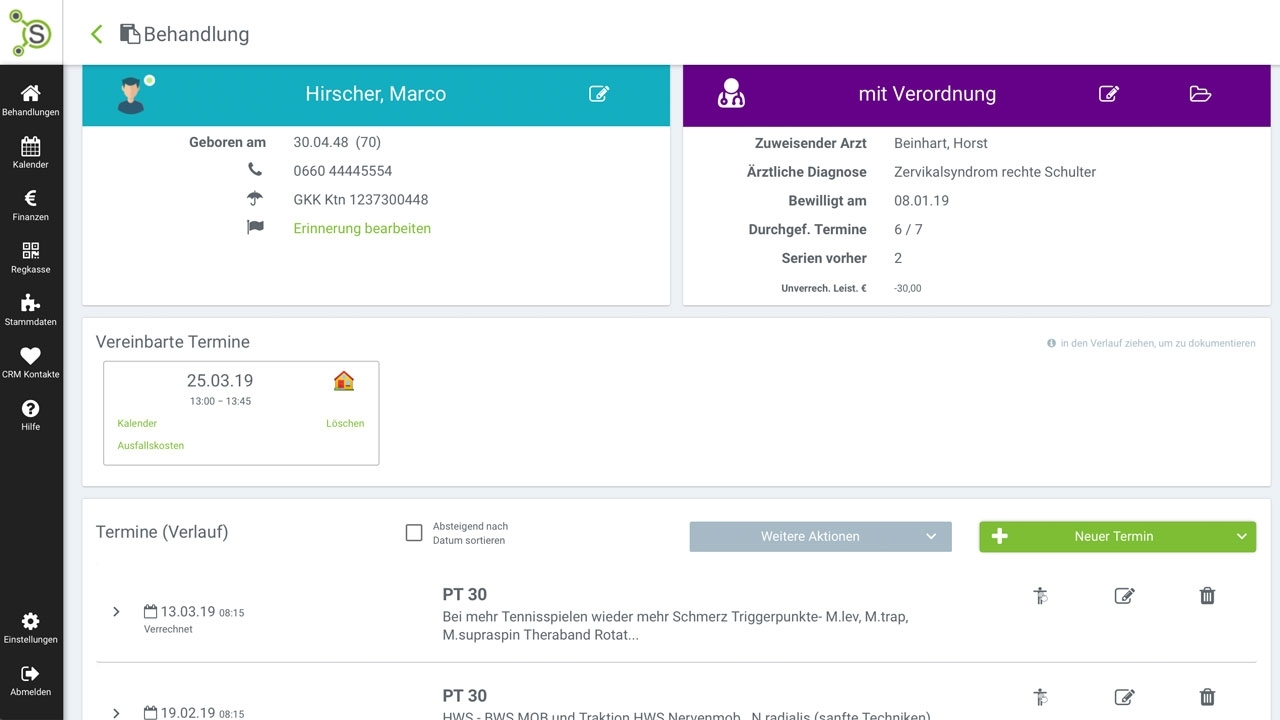Image resolution: width=1280 pixels, height=720 pixels.
Task: Open Kalender in the sidebar
Action: tap(31, 152)
